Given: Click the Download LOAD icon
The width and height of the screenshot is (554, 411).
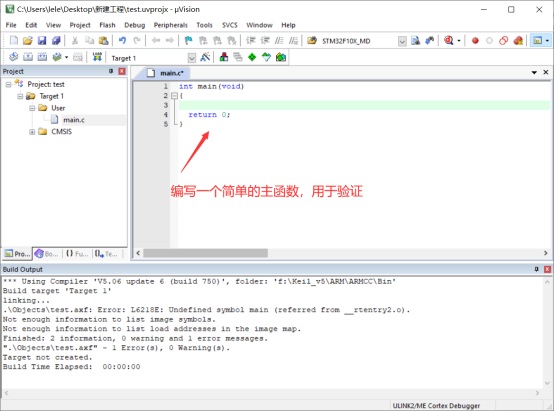Looking at the screenshot, I should (x=97, y=57).
